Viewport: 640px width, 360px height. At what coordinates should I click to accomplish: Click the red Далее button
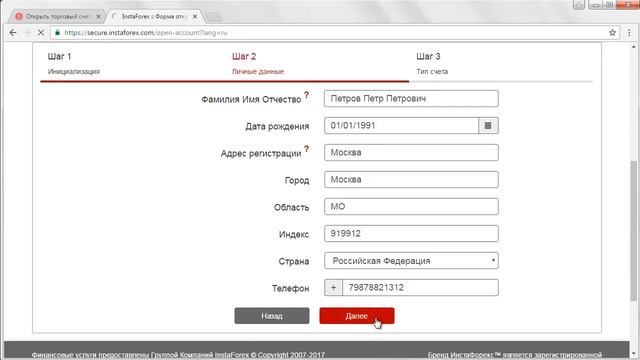[x=357, y=316]
